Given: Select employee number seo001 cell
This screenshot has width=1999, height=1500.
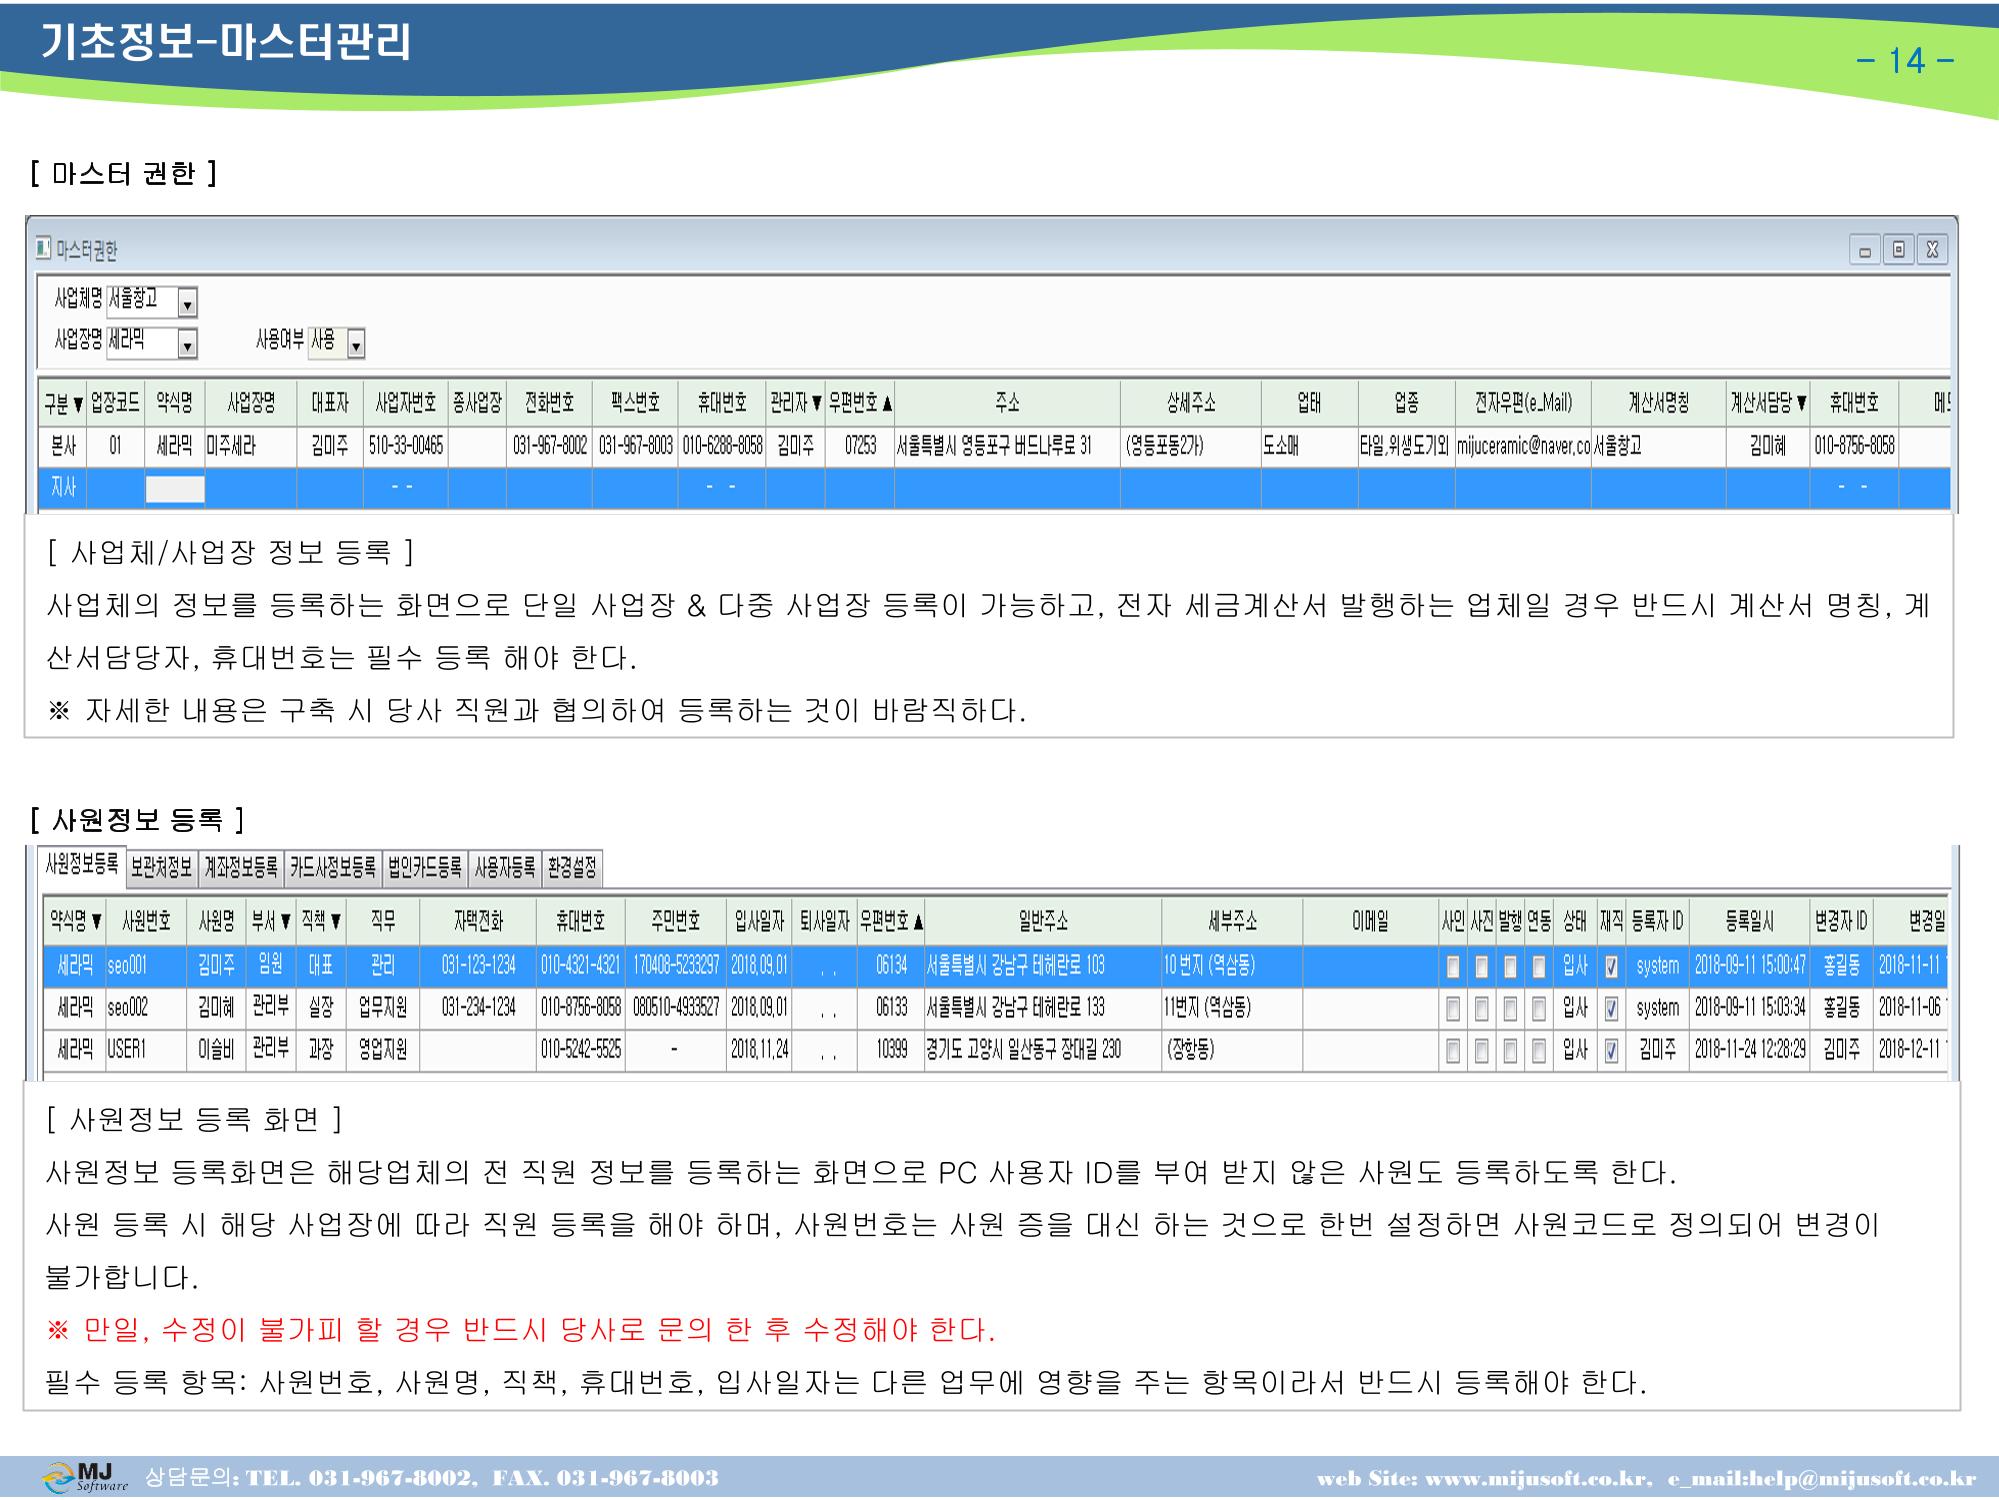Looking at the screenshot, I should tap(146, 966).
